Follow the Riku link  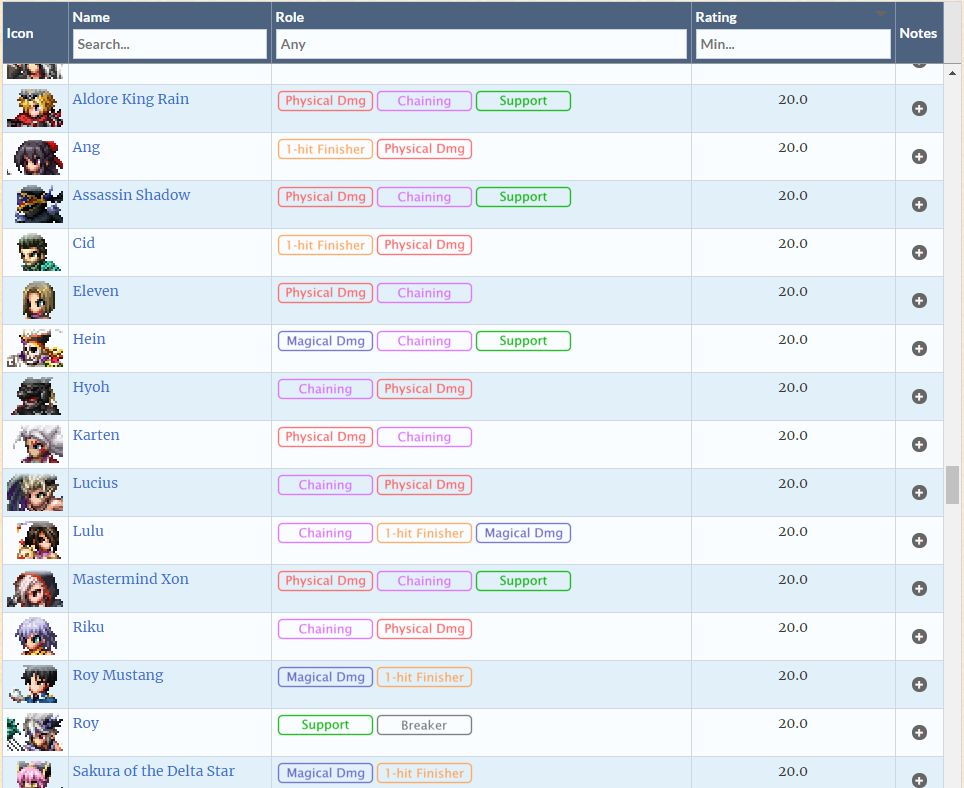[88, 626]
